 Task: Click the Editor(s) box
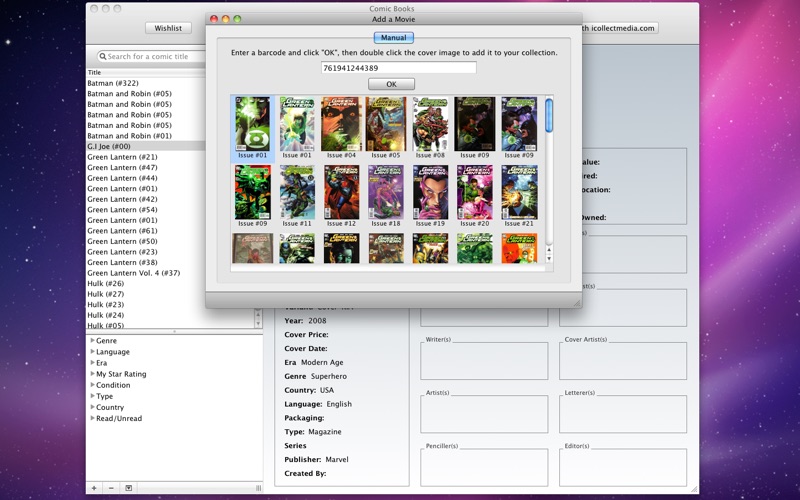click(x=623, y=467)
